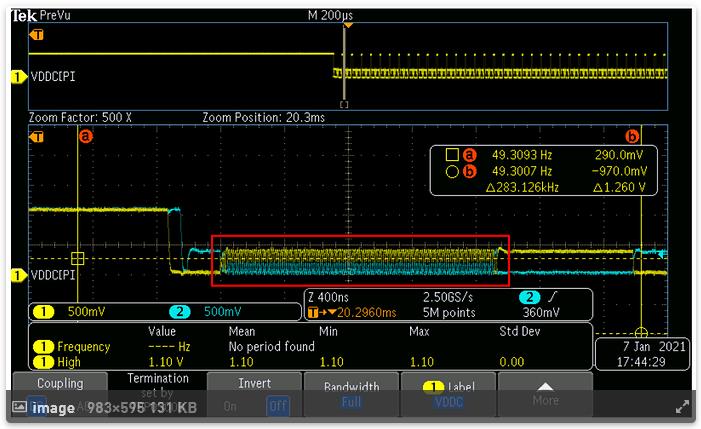Click the Zoom Factor: 500 X text

point(80,118)
